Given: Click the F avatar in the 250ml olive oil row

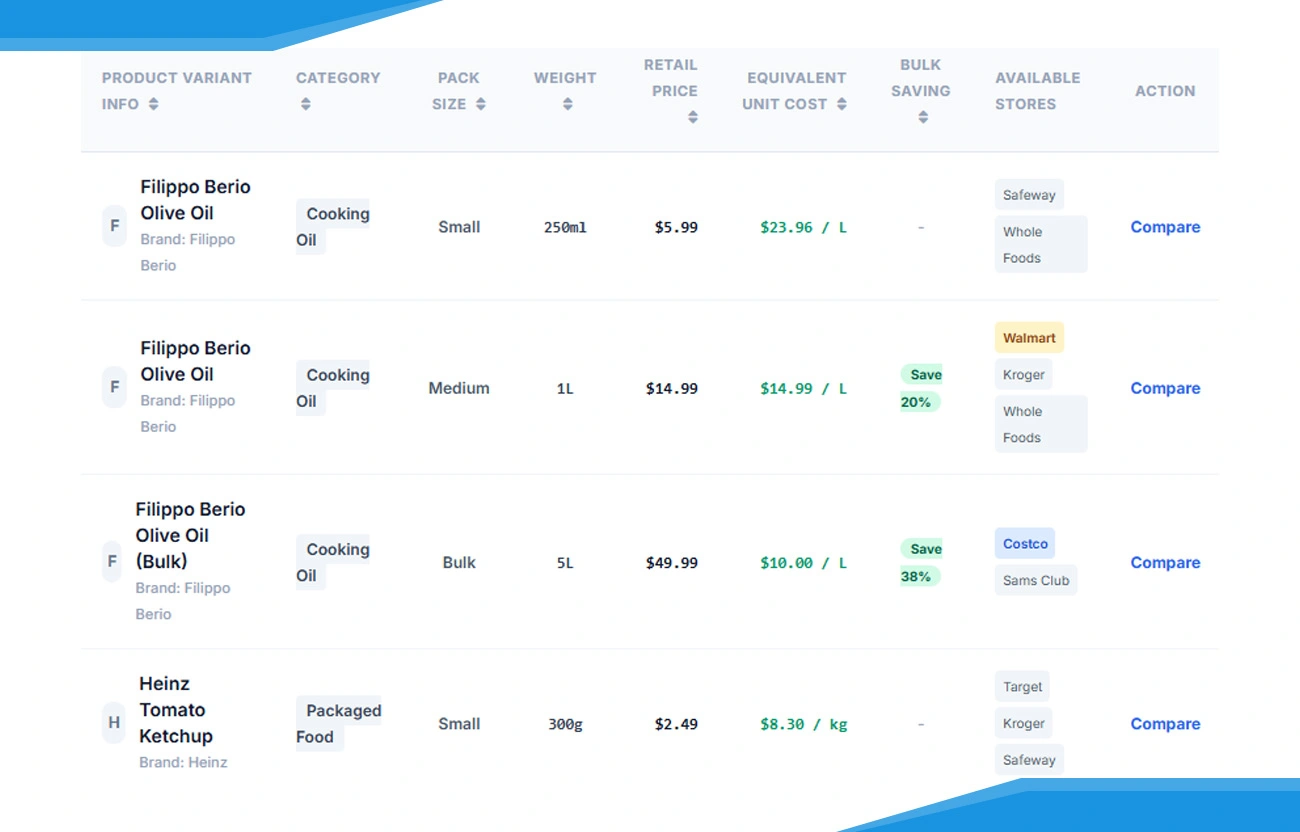Looking at the screenshot, I should pyautogui.click(x=115, y=226).
